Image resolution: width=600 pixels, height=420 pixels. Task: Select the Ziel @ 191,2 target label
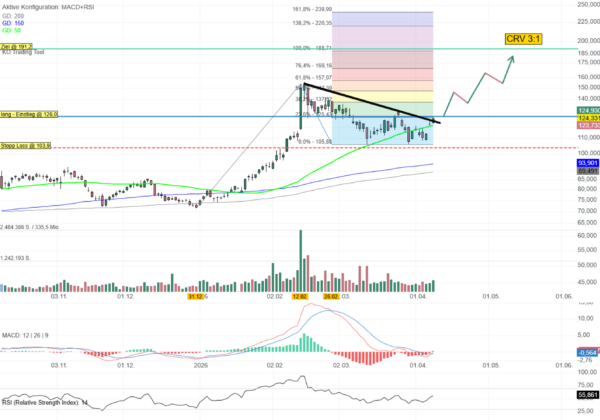point(17,46)
